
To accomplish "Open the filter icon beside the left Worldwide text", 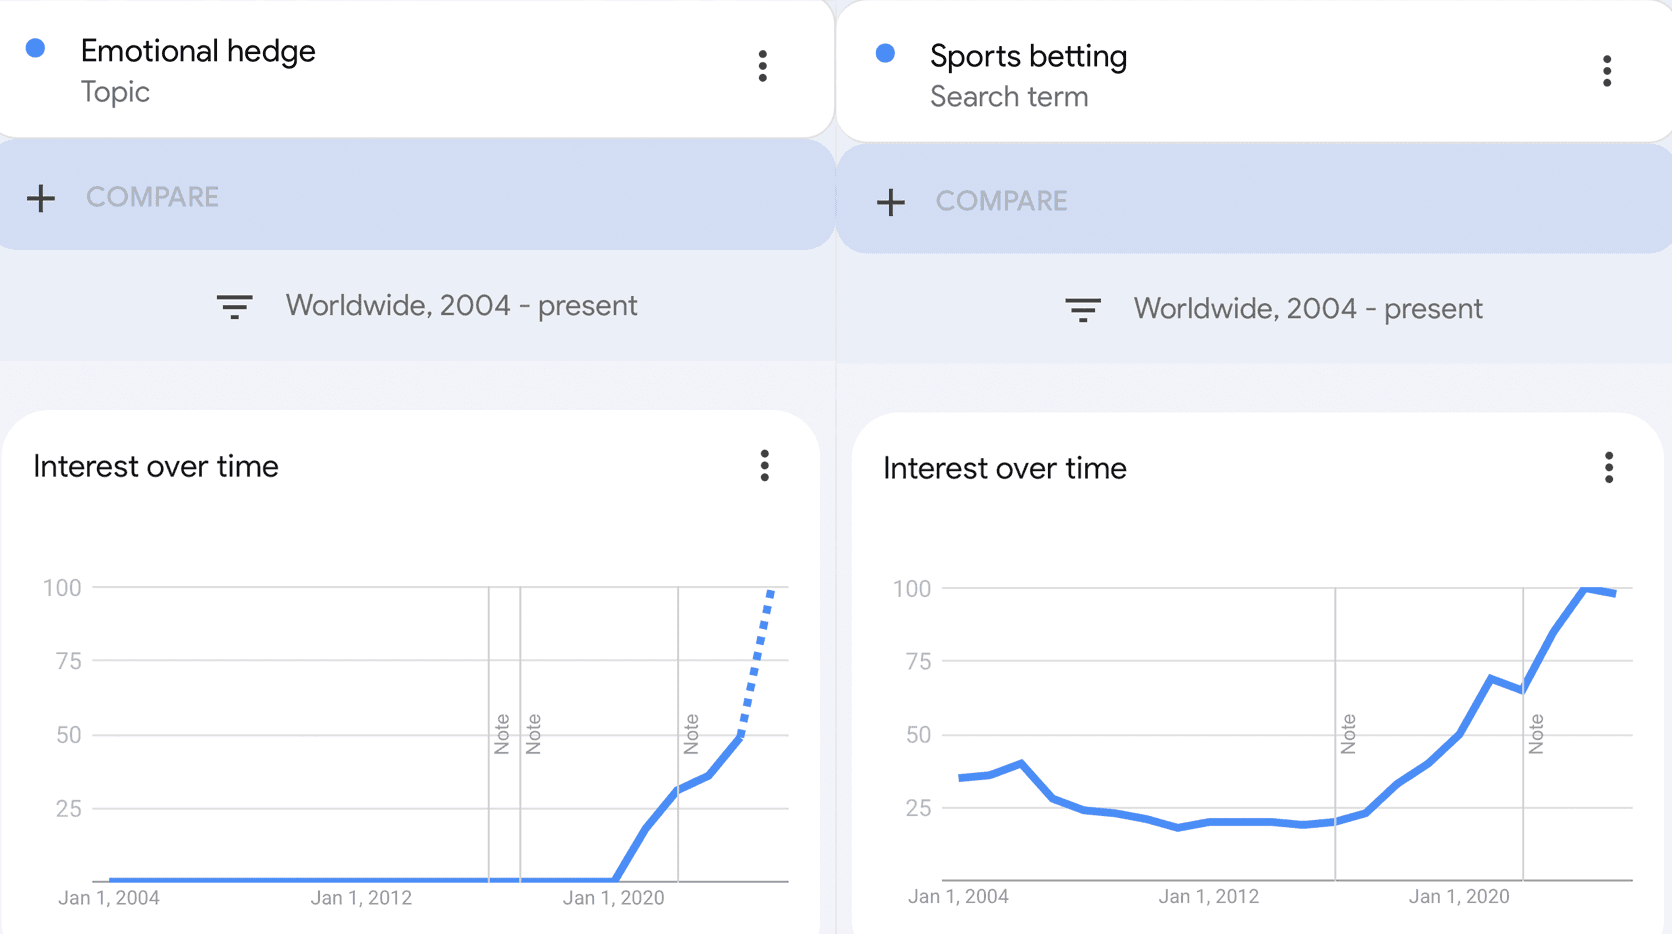I will 235,306.
